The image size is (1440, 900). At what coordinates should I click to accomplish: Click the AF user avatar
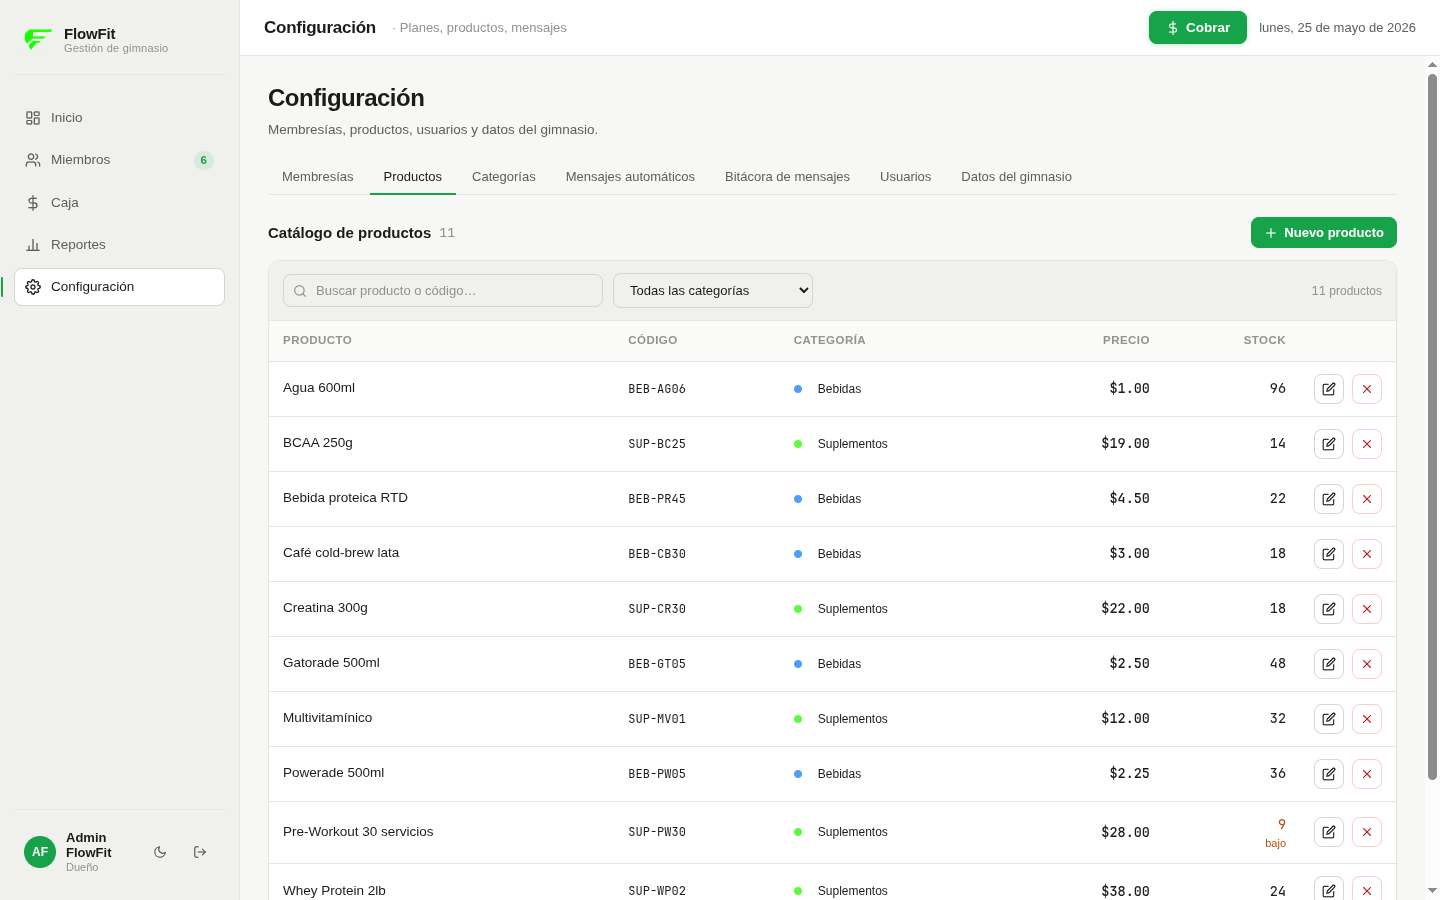(40, 852)
